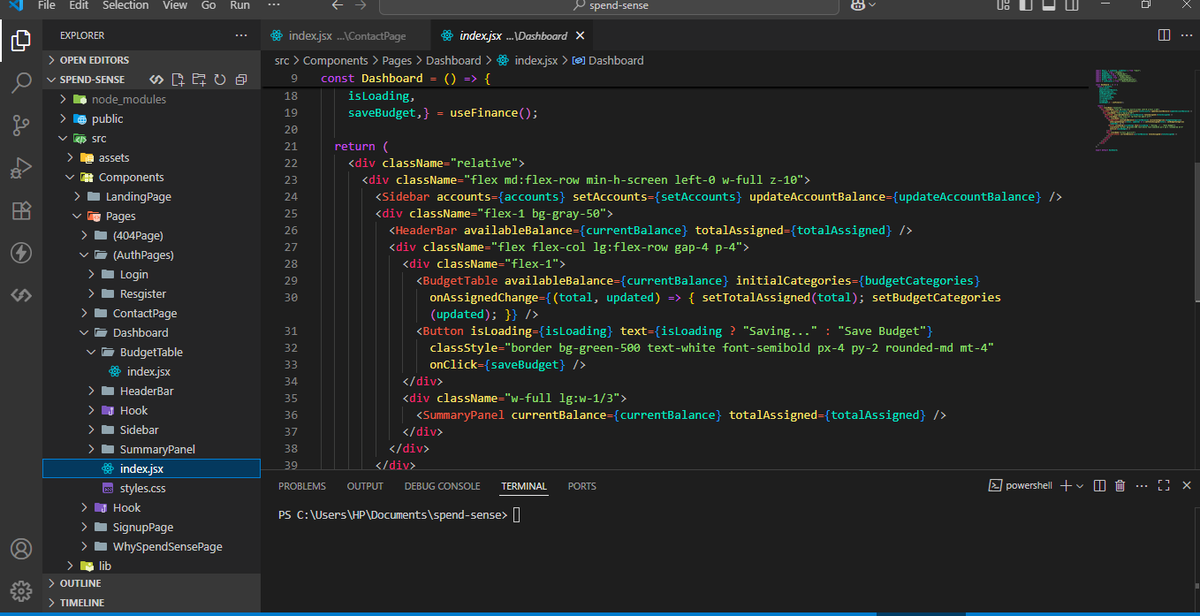Expand the (AuthPages) folder
The image size is (1200, 616).
point(151,255)
